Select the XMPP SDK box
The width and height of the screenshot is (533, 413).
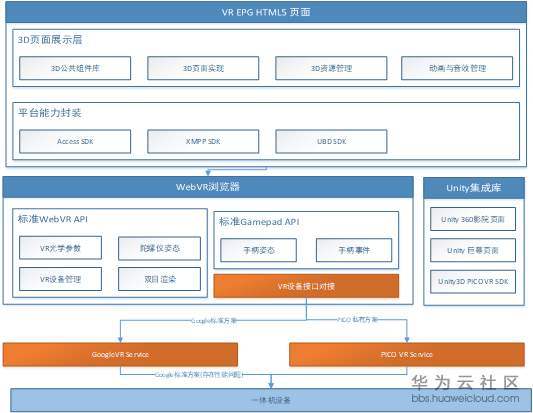coord(203,141)
